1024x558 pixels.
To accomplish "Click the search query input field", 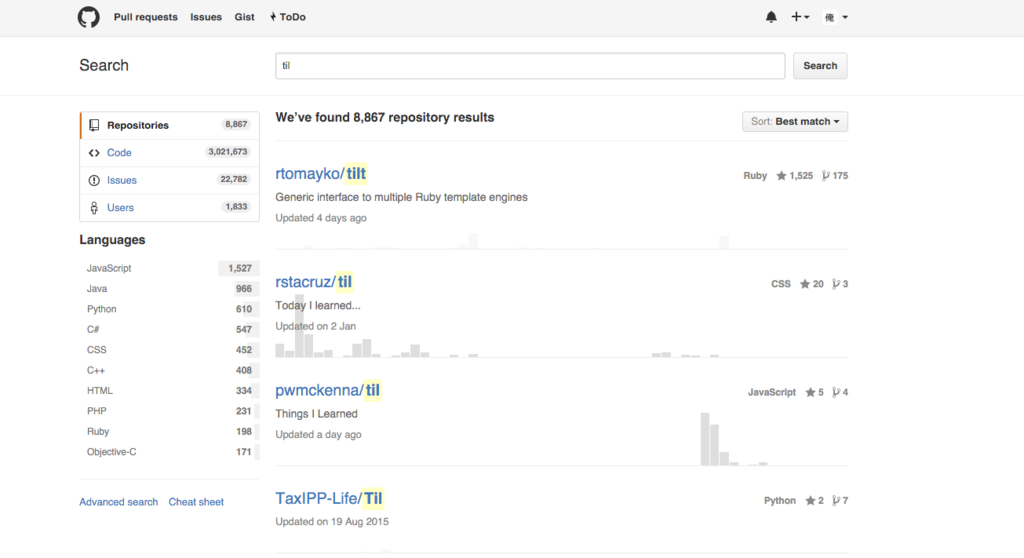I will [530, 66].
